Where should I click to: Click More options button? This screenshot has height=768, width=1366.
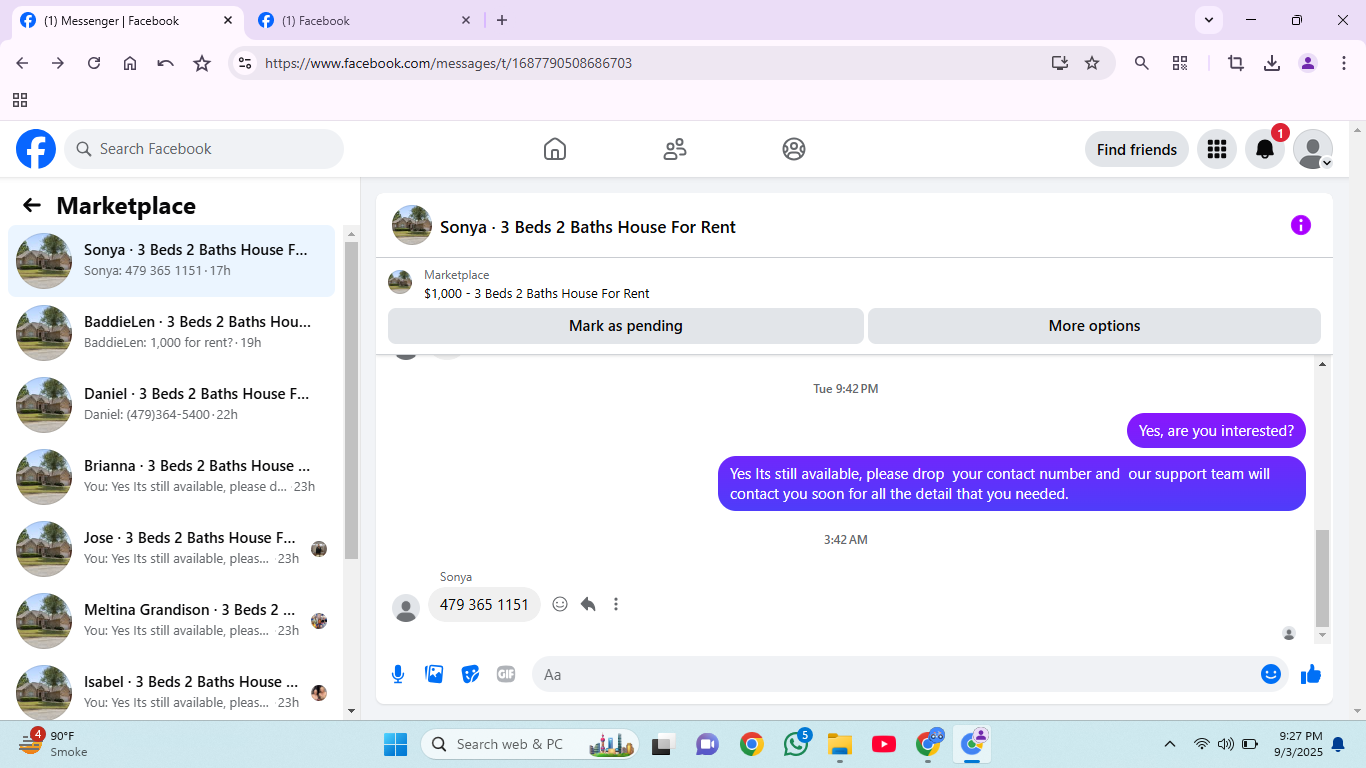click(x=1094, y=326)
